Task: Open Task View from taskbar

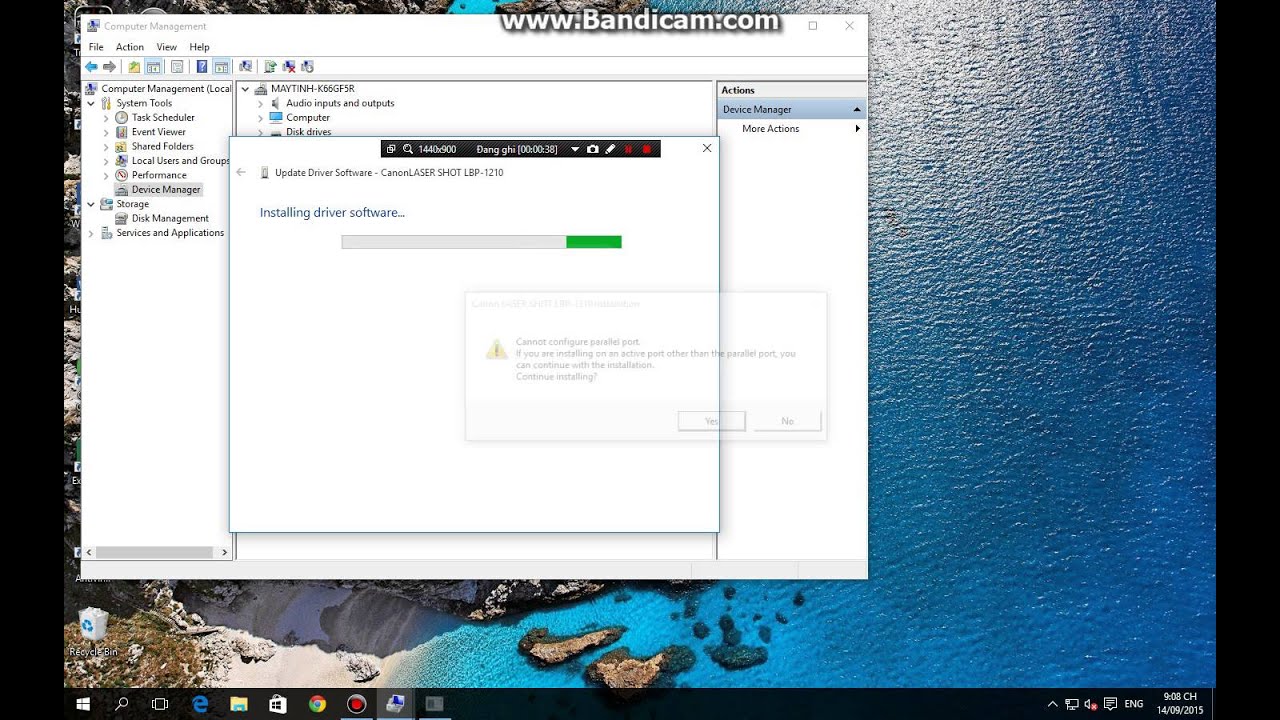Action: click(x=160, y=704)
